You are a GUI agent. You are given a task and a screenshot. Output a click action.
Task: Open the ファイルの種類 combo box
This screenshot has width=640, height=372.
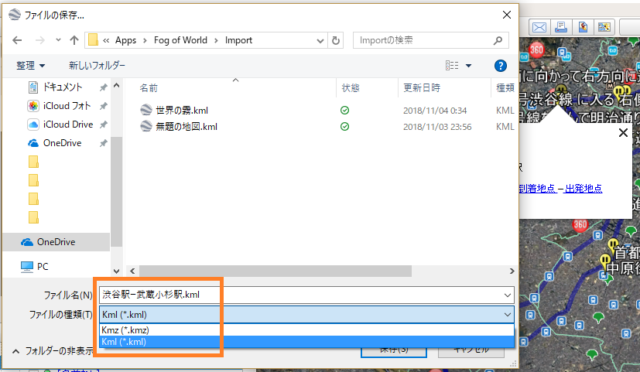point(307,314)
